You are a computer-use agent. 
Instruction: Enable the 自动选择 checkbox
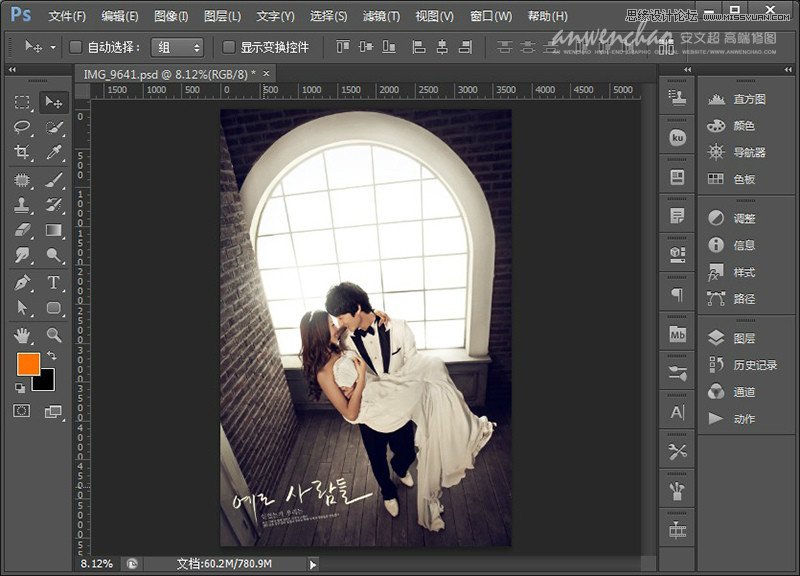76,47
